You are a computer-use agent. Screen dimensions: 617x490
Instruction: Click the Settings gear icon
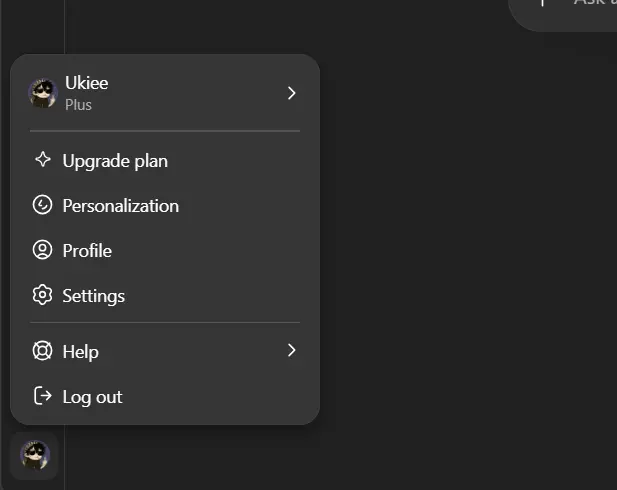[42, 295]
